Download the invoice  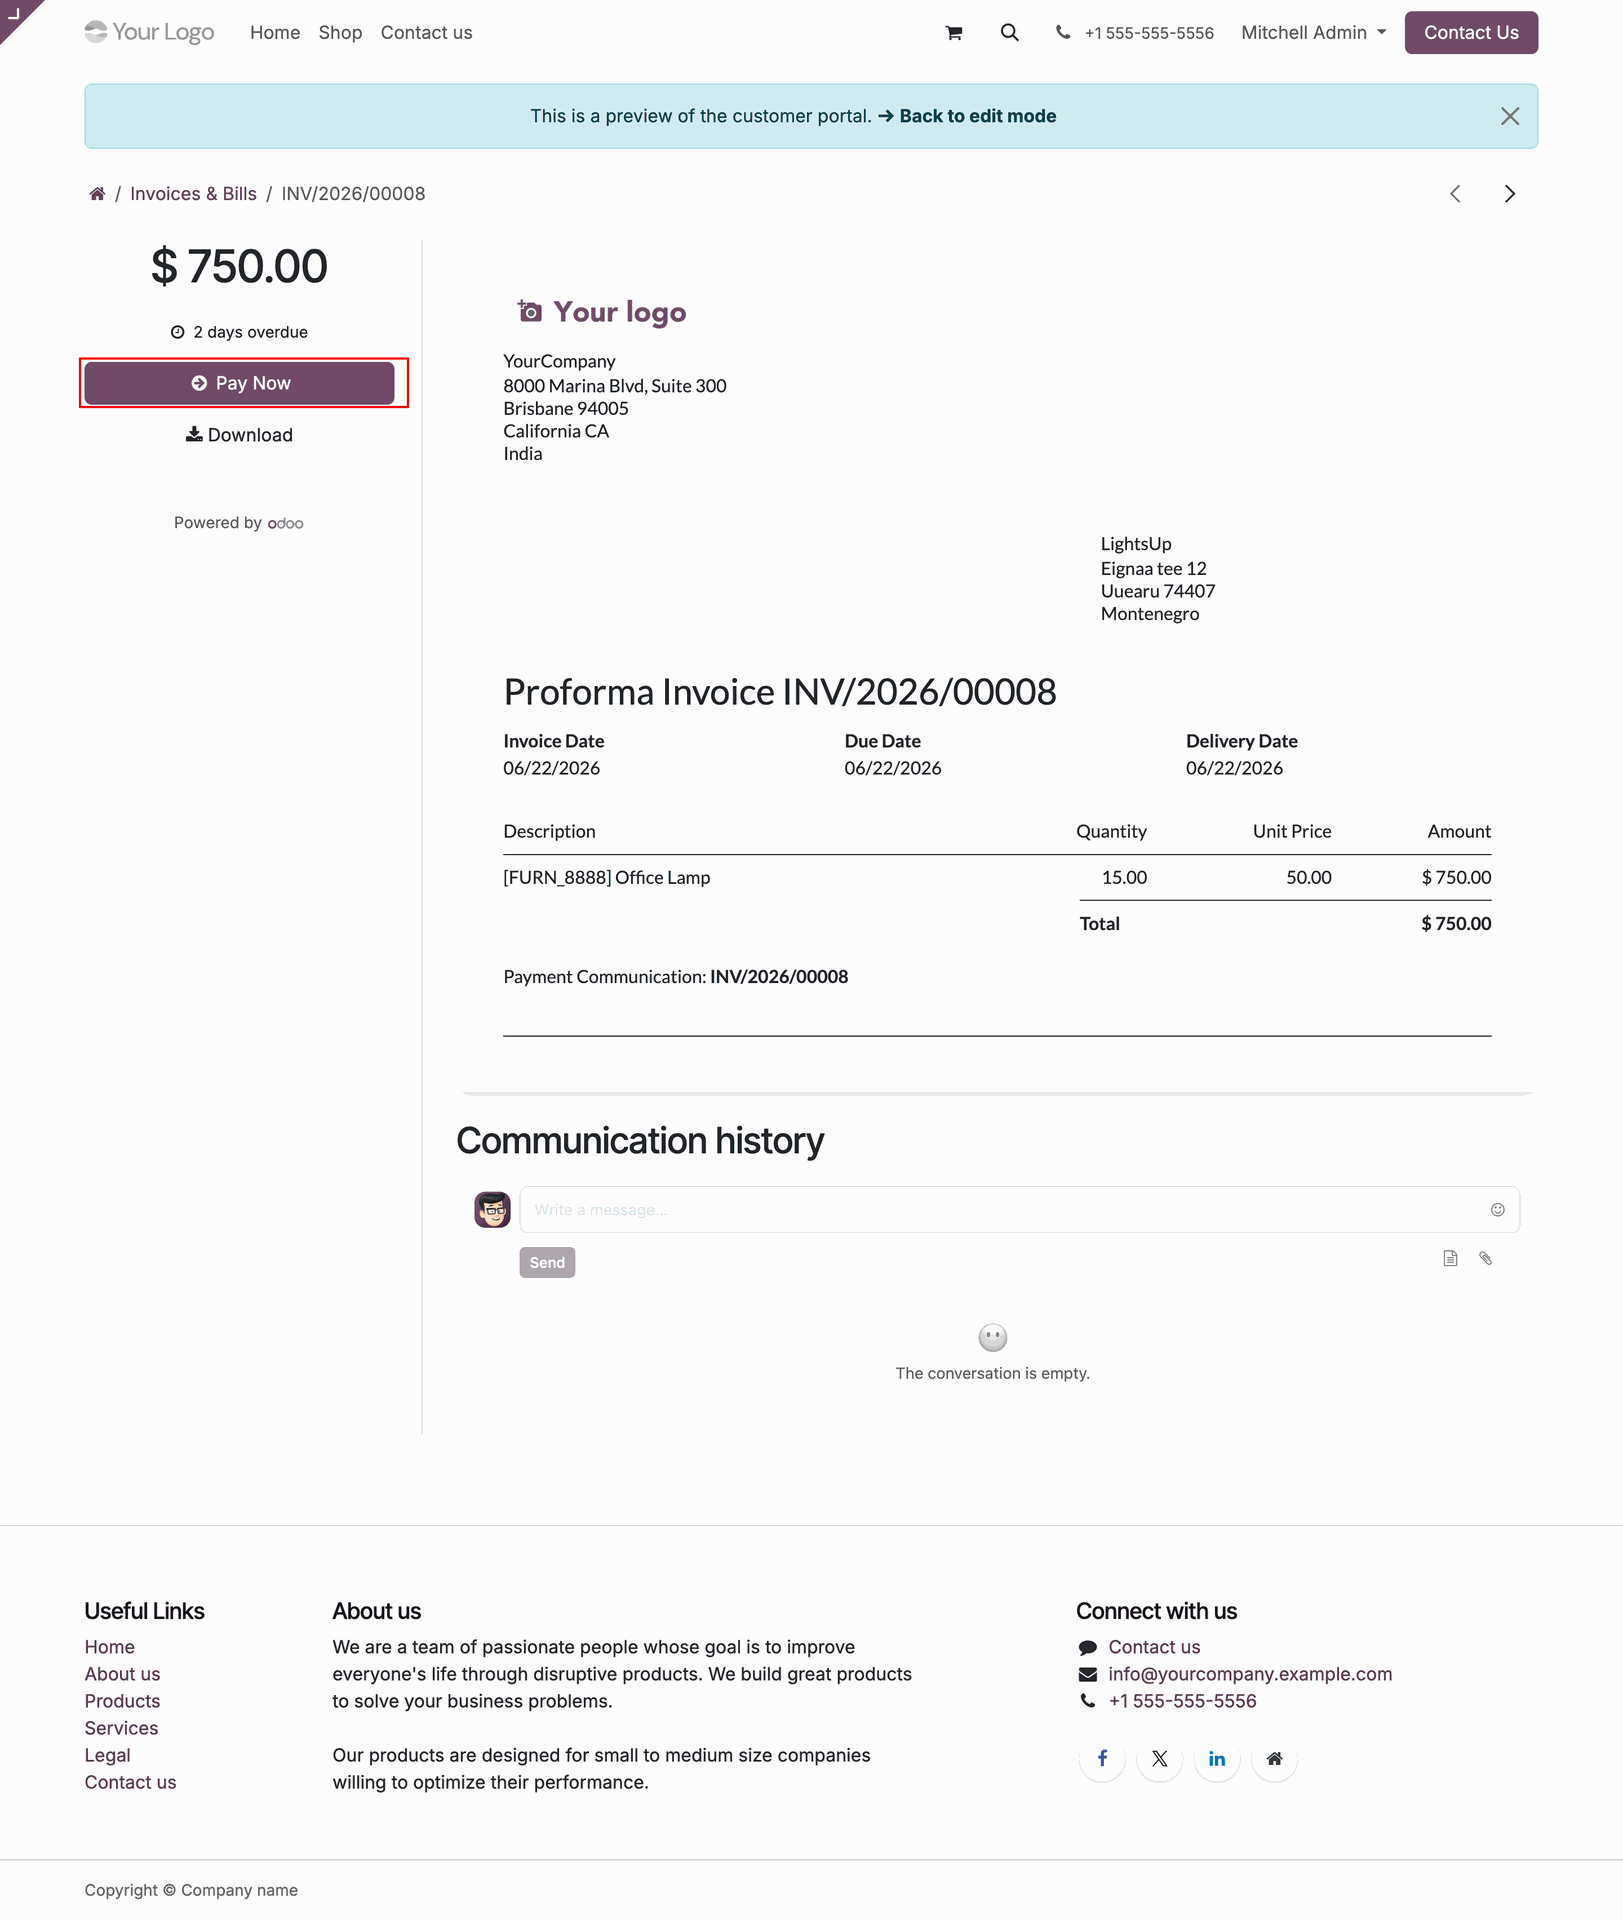[239, 435]
